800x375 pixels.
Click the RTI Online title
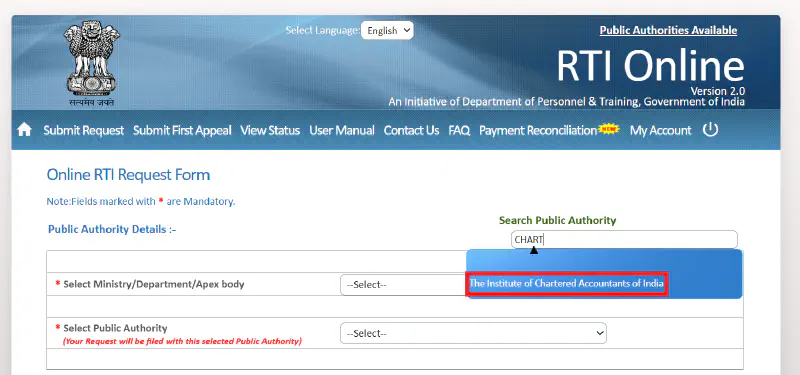(650, 66)
